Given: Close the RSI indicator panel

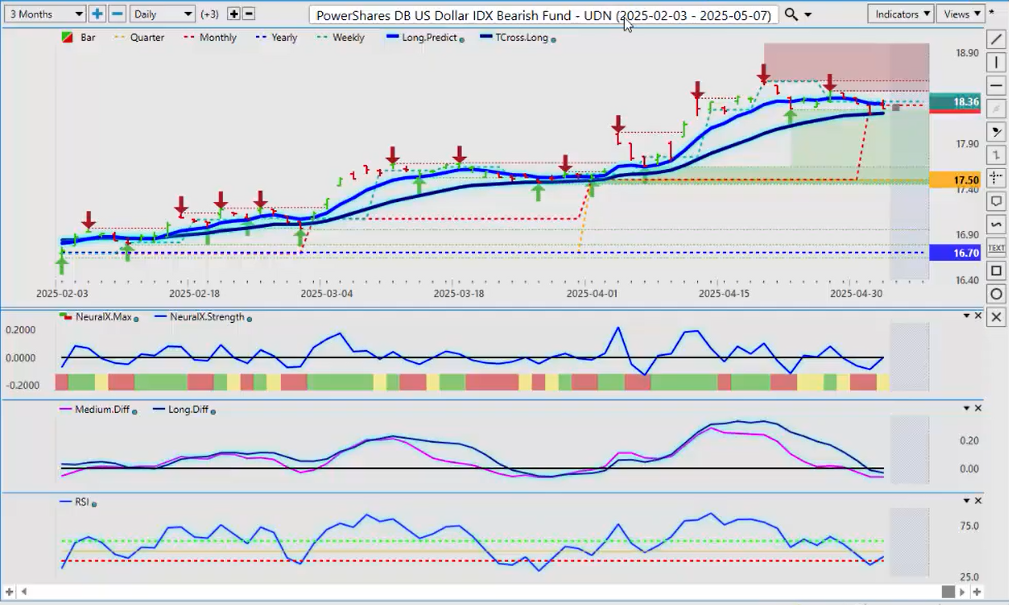Looking at the screenshot, I should pyautogui.click(x=978, y=501).
